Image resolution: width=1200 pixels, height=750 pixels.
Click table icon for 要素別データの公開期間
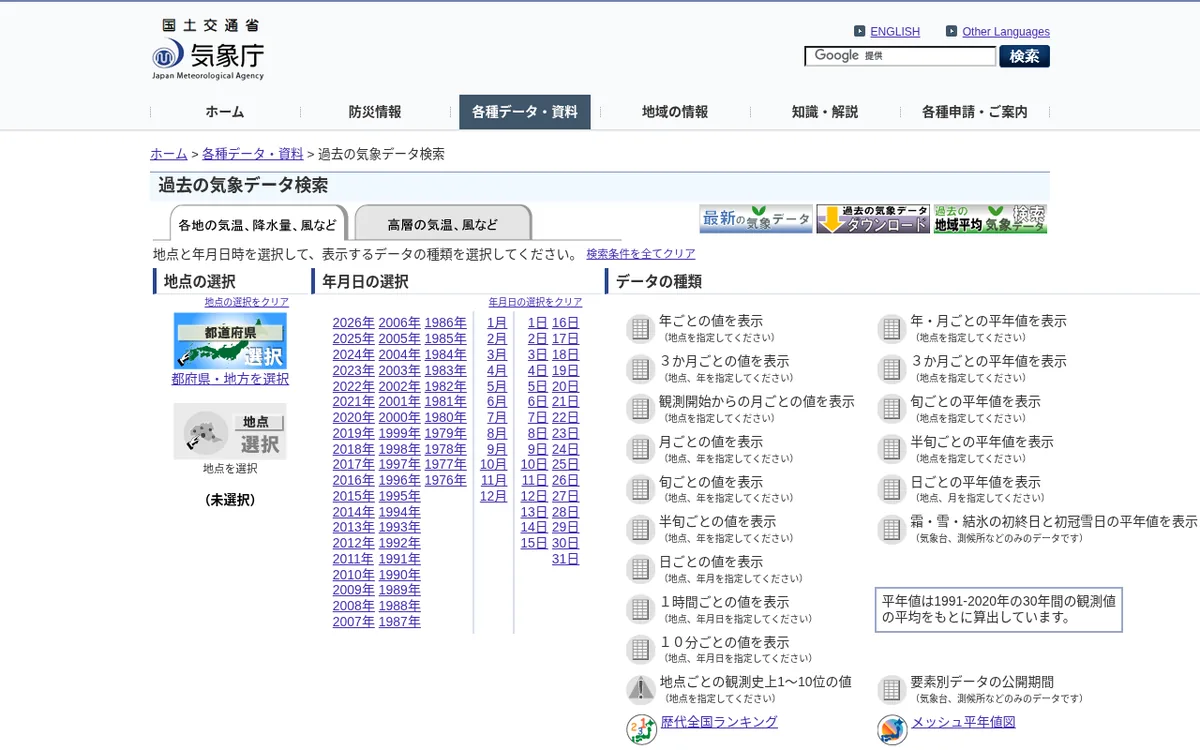tap(891, 689)
